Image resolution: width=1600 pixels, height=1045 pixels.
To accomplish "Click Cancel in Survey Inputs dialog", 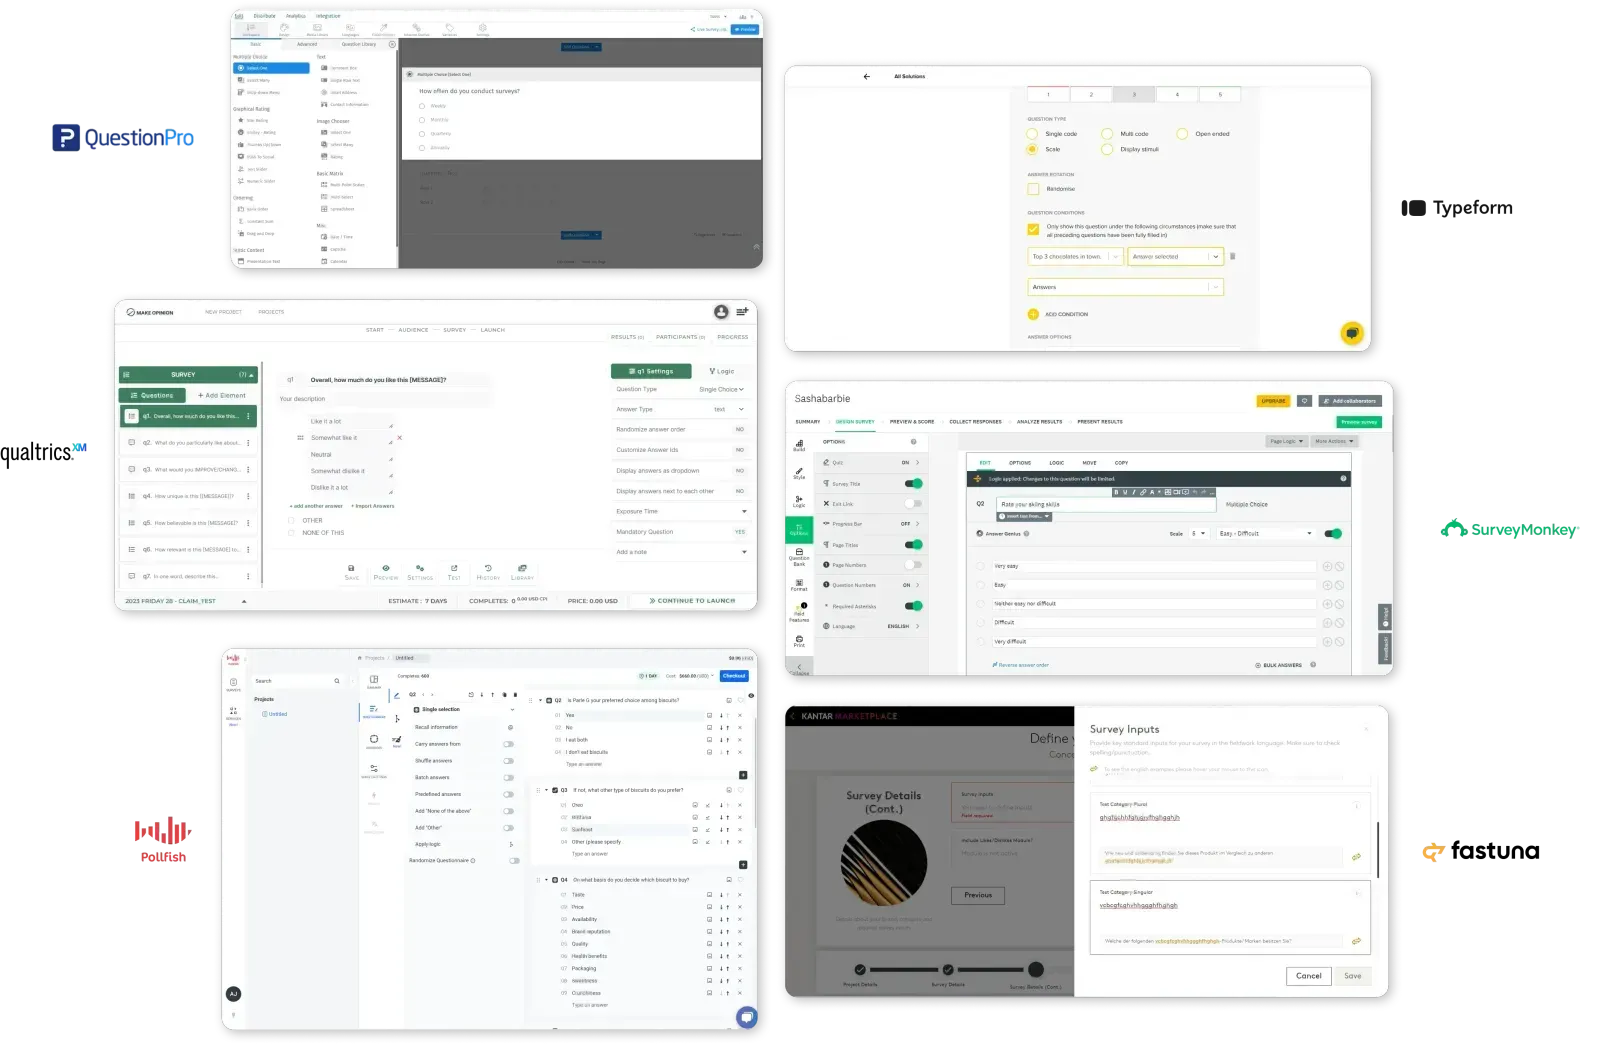I will [1309, 976].
